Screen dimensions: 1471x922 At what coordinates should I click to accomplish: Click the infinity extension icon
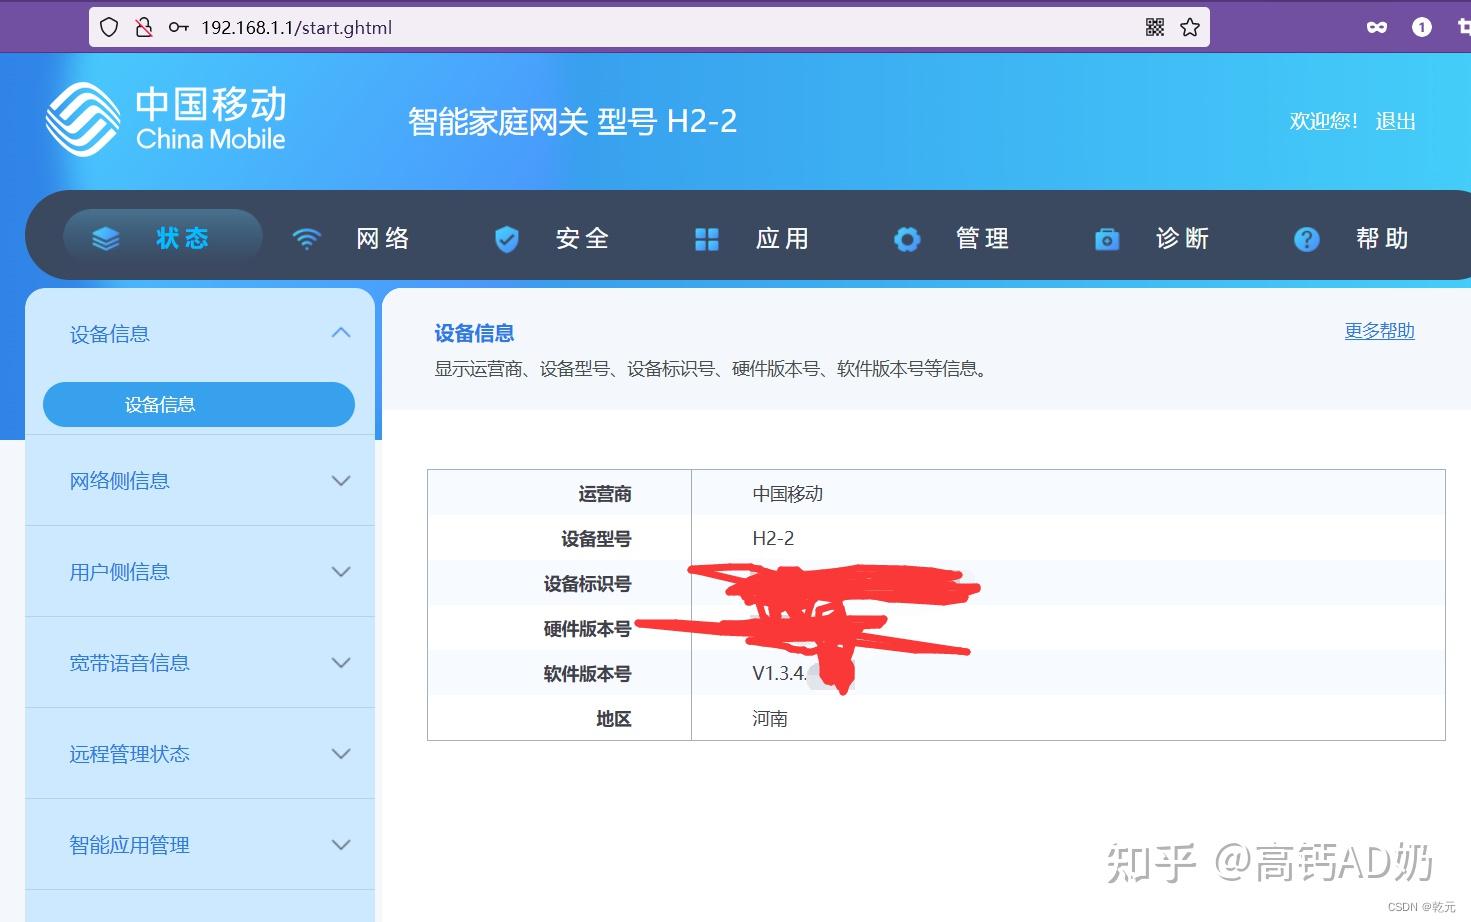pos(1377,27)
